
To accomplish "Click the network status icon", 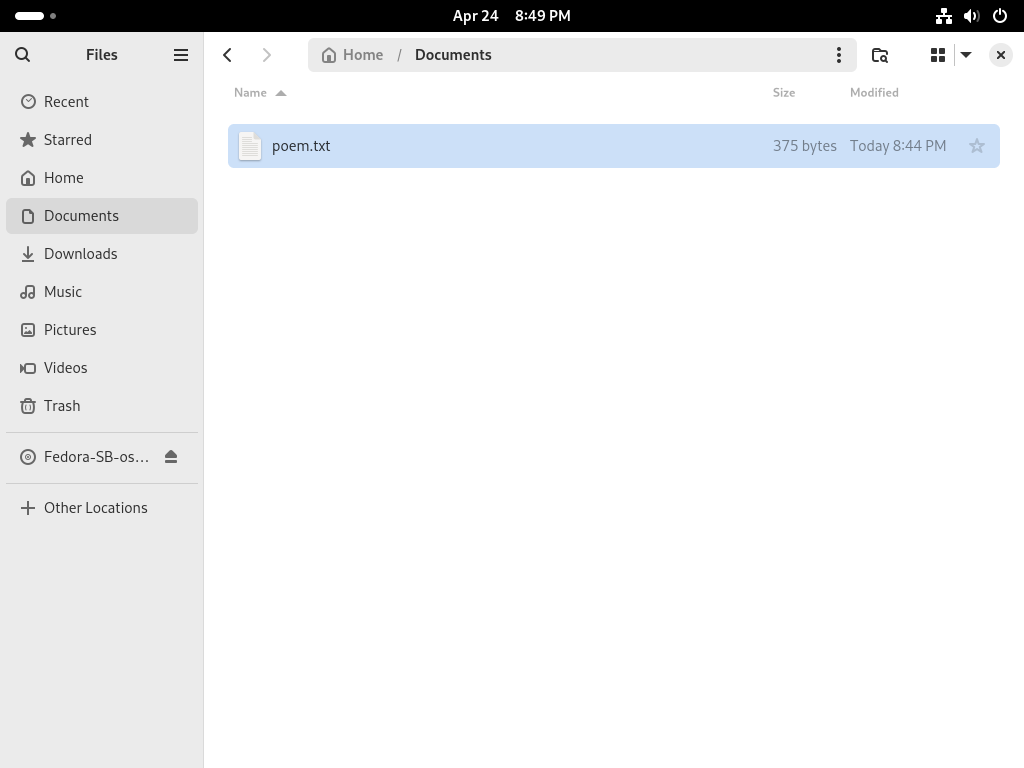I will [944, 16].
